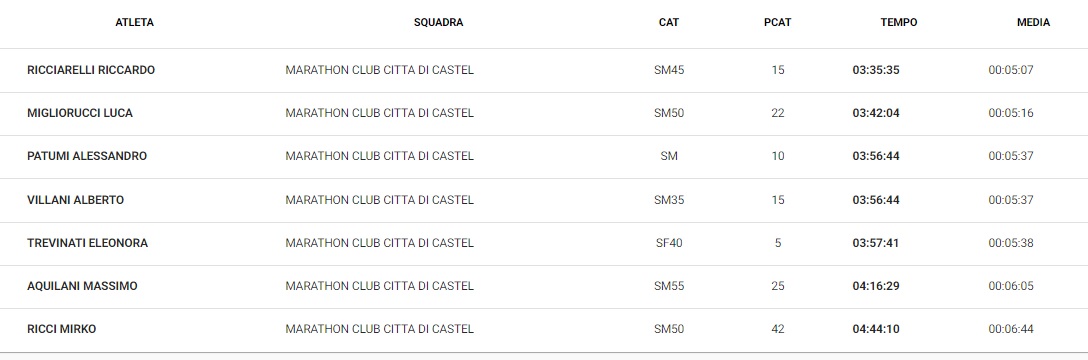Image resolution: width=1088 pixels, height=360 pixels.
Task: Select average pace 00:06:44
Action: 1011,329
